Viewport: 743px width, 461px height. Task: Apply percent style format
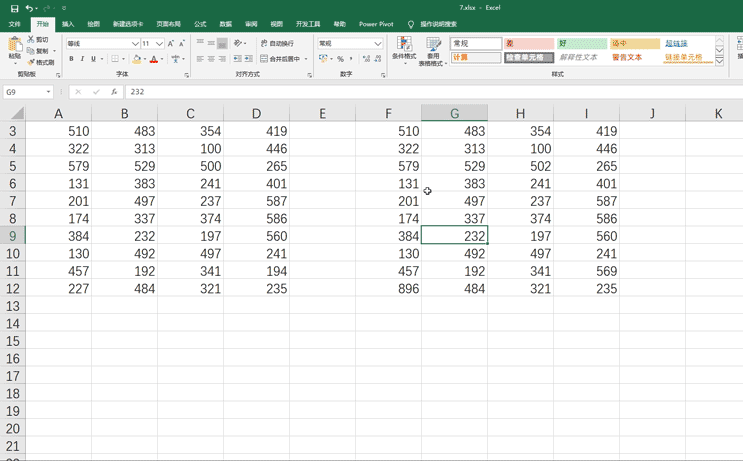(340, 59)
